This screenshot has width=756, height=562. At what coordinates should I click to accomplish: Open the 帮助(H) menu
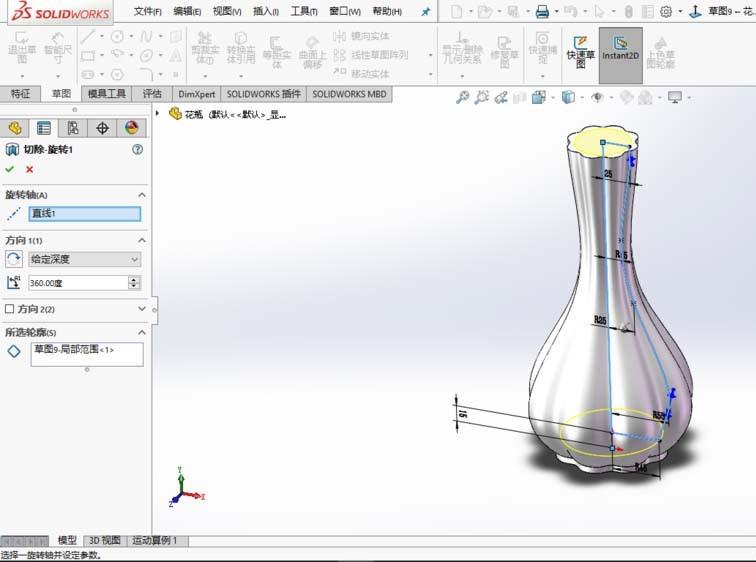387,11
